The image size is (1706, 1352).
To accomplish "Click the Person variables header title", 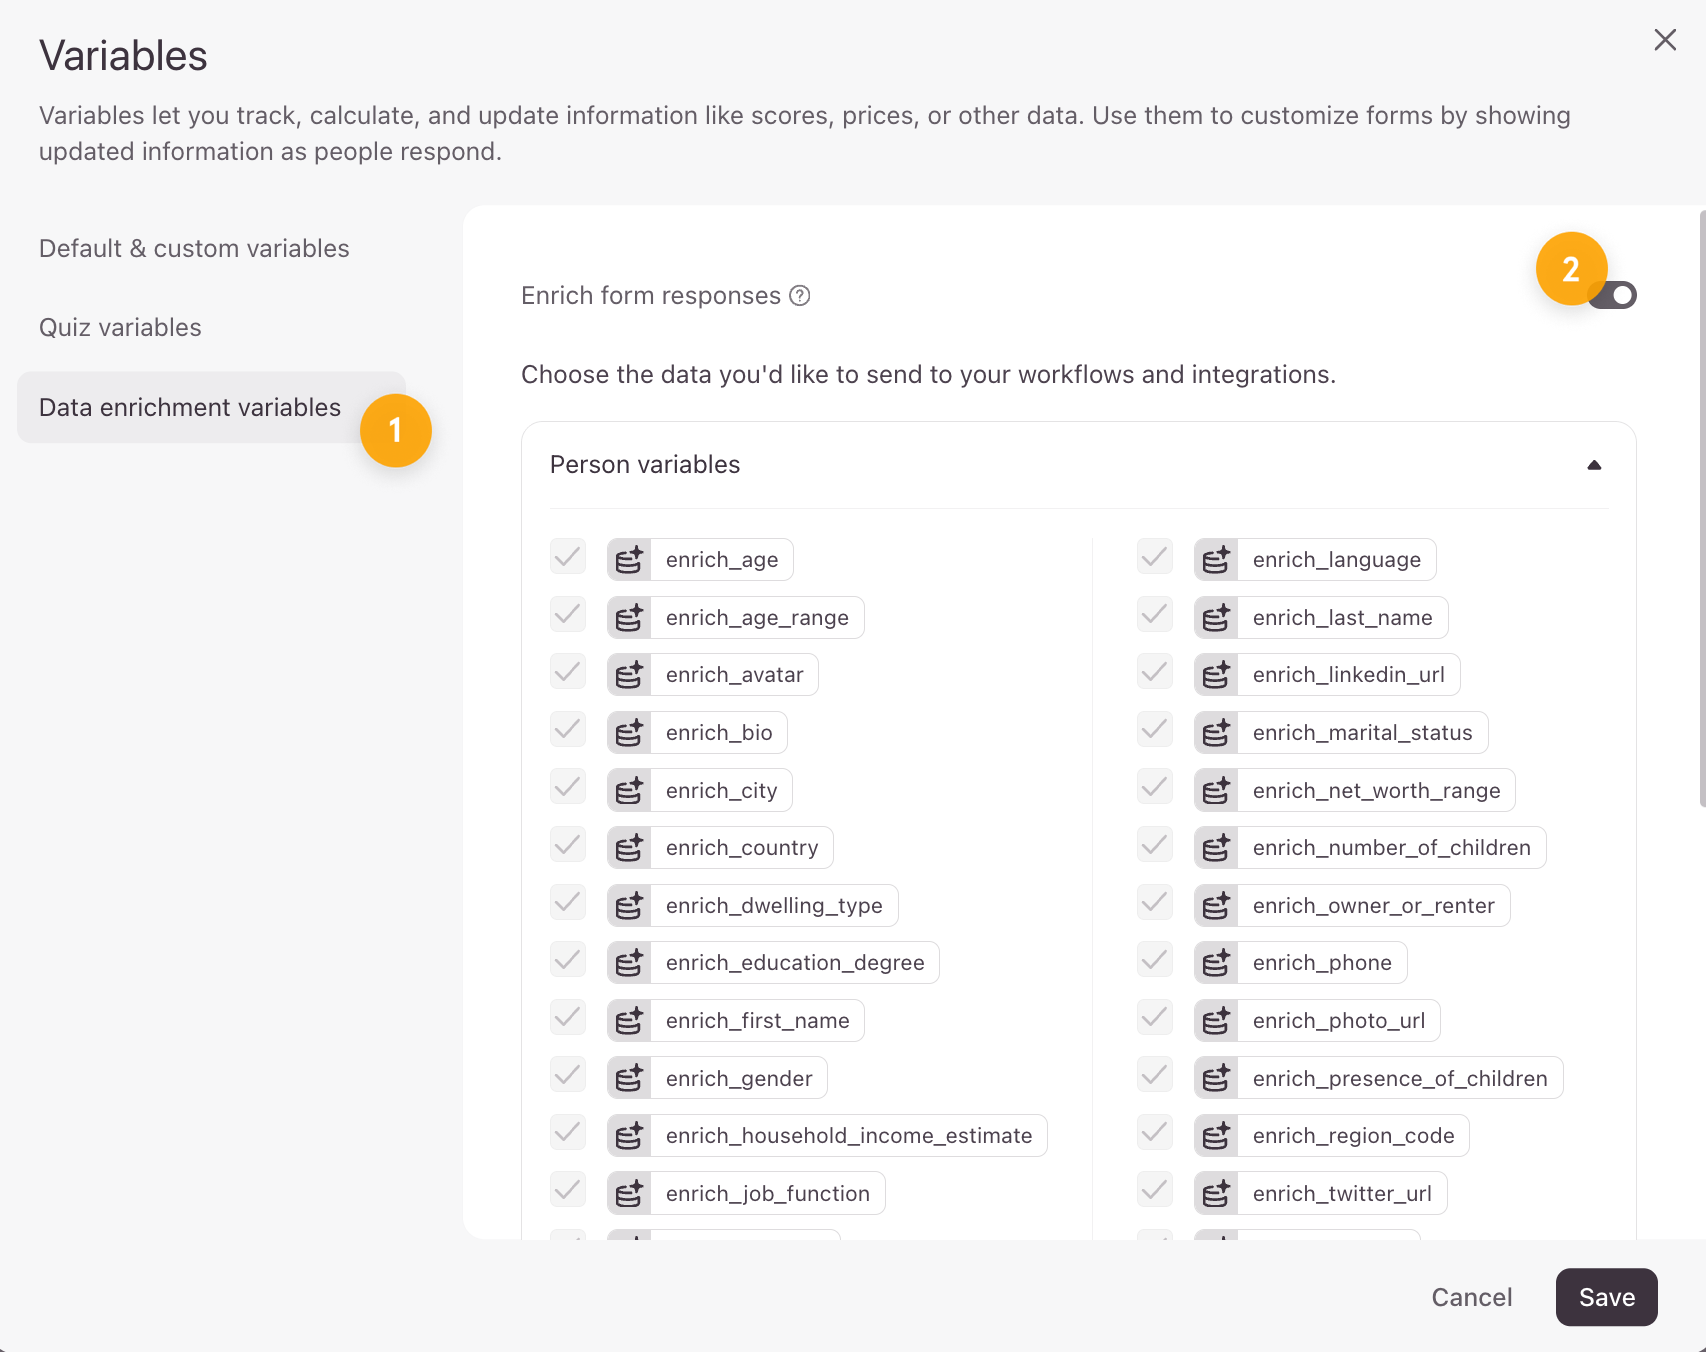I will coord(645,465).
